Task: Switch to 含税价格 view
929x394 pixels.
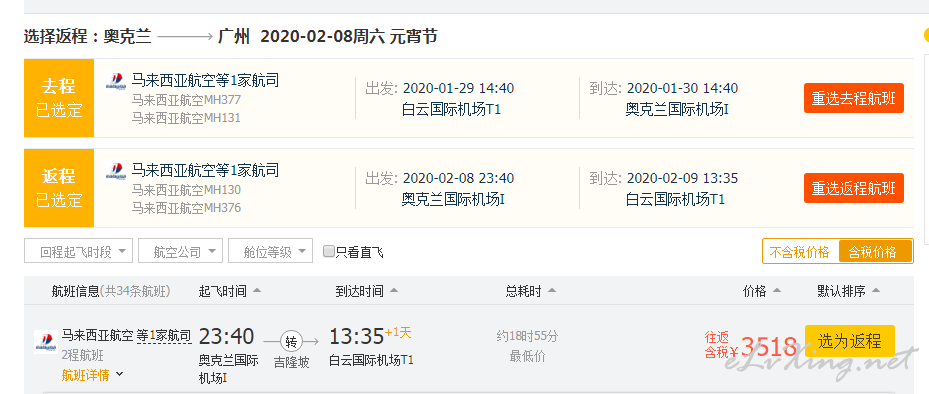Action: (x=875, y=252)
